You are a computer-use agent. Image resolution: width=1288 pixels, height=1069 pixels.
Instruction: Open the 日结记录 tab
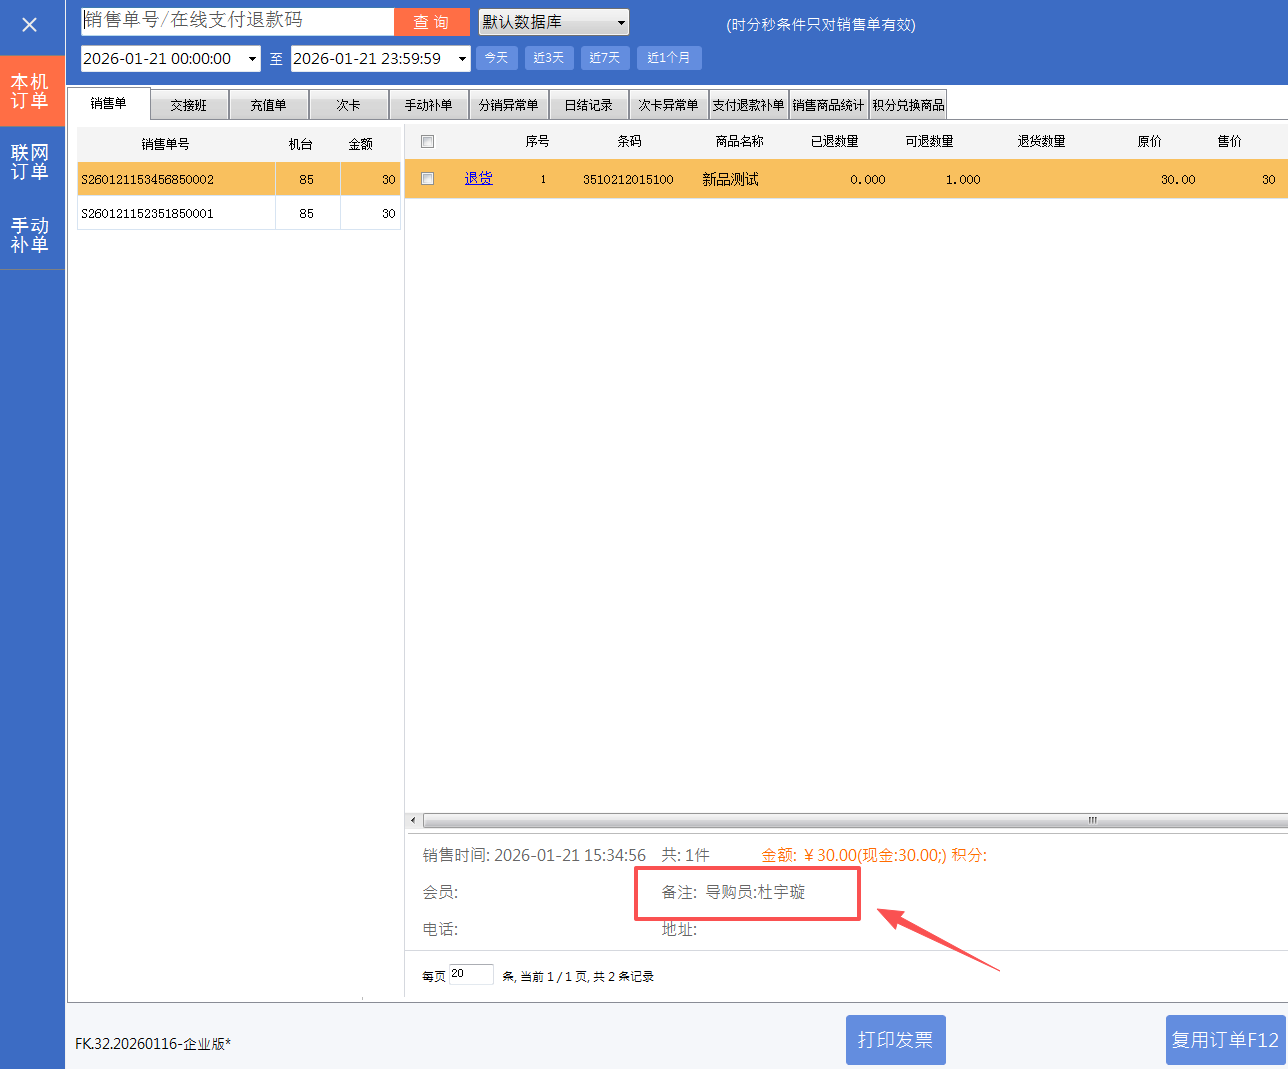(x=588, y=105)
